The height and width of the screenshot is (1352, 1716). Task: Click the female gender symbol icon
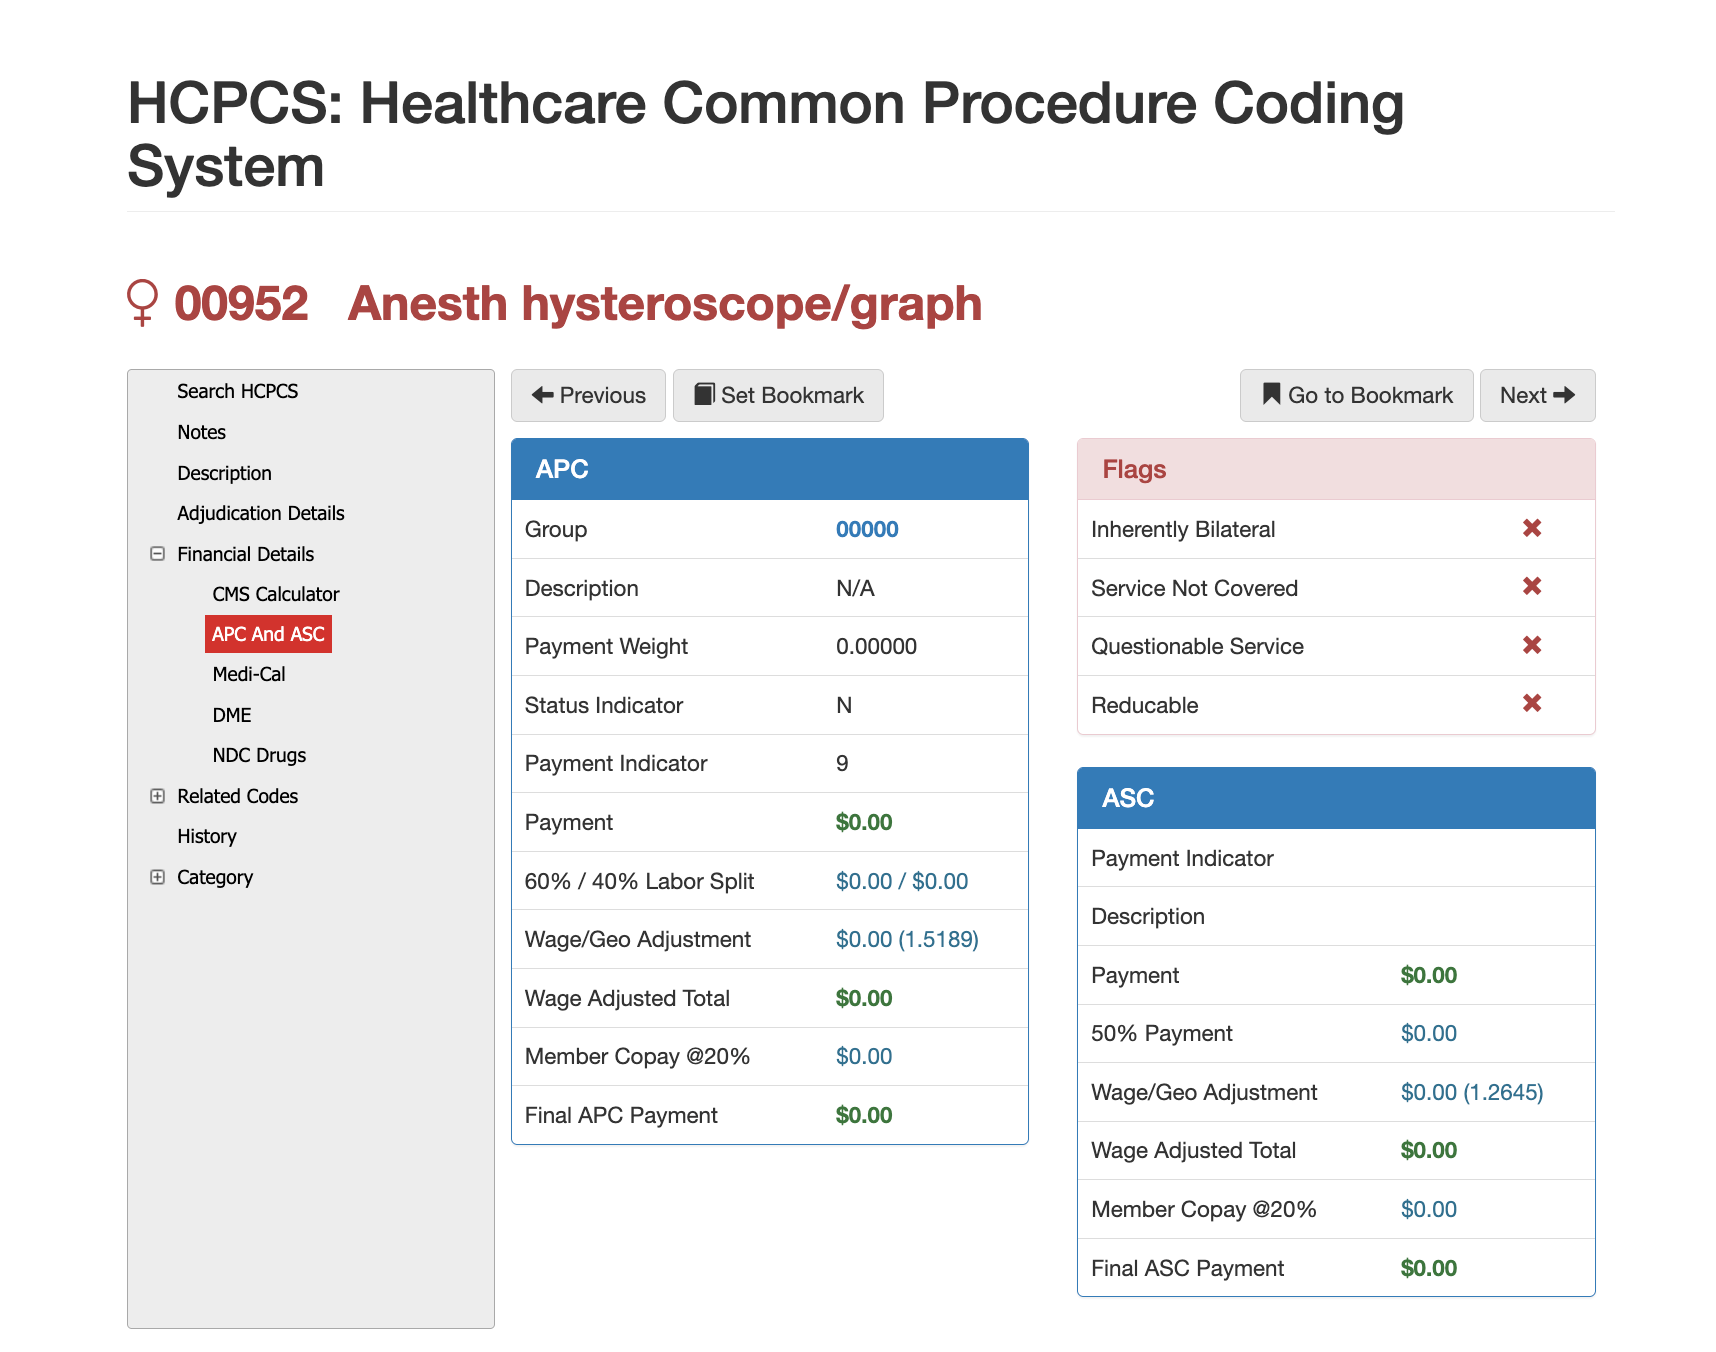142,302
